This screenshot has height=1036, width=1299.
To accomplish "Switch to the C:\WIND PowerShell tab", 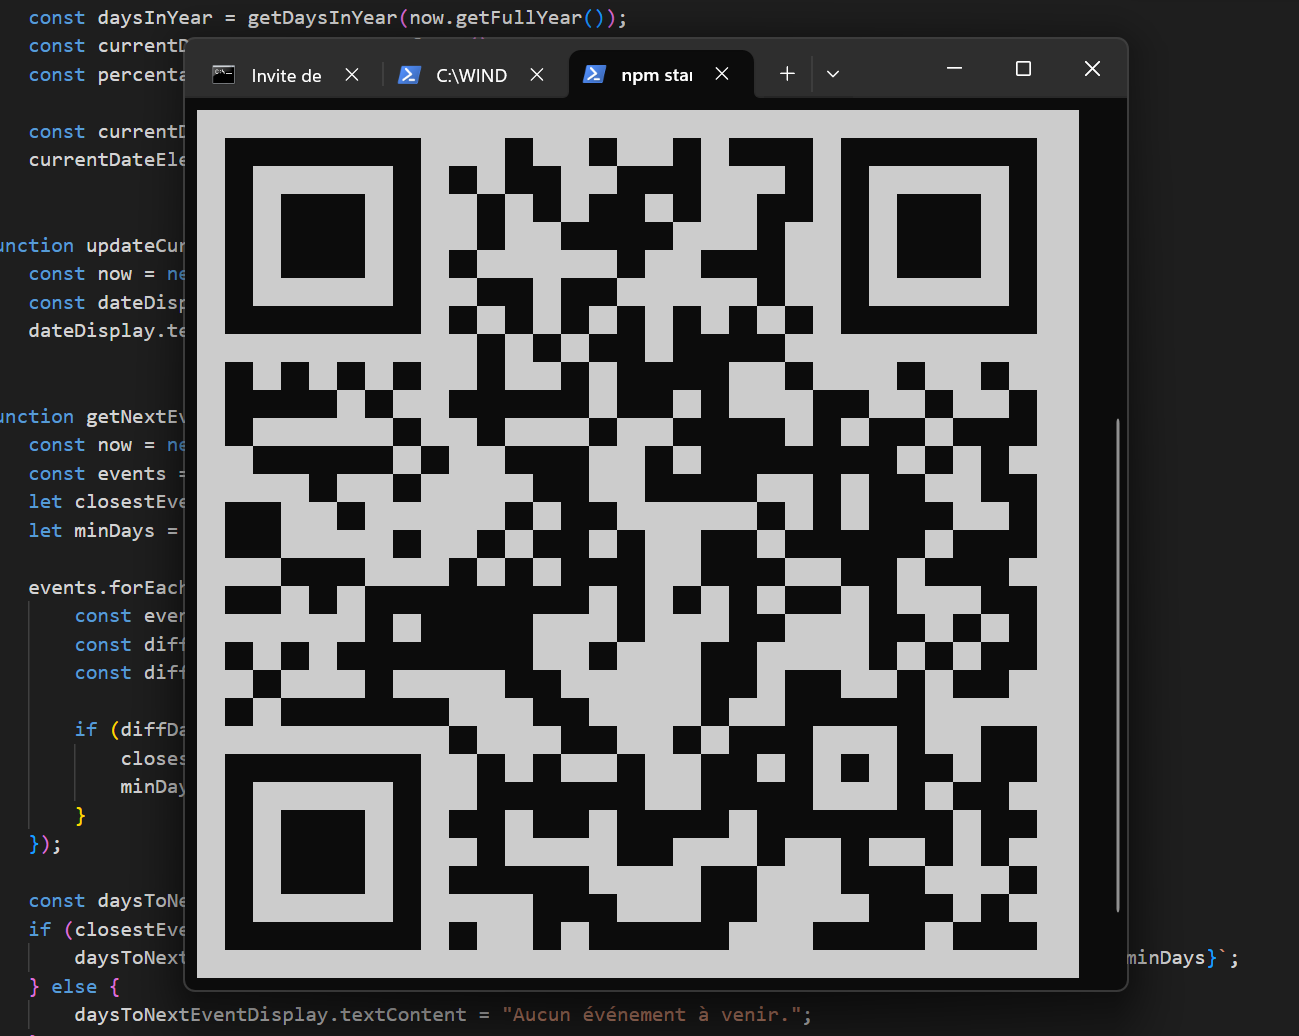I will 471,75.
